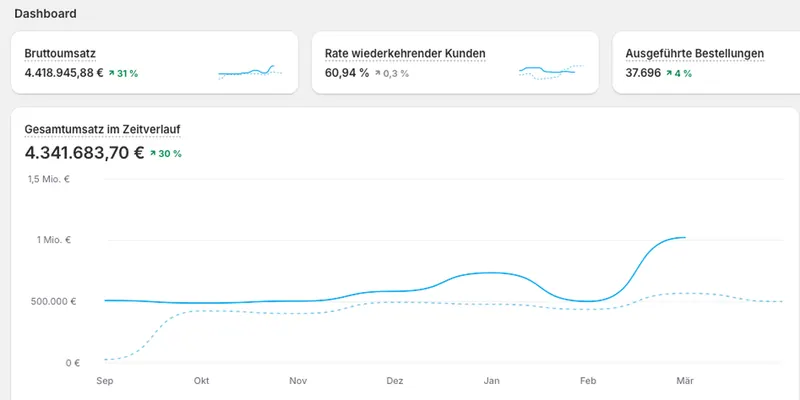Click the dotted comparison line near Okt

[204, 311]
